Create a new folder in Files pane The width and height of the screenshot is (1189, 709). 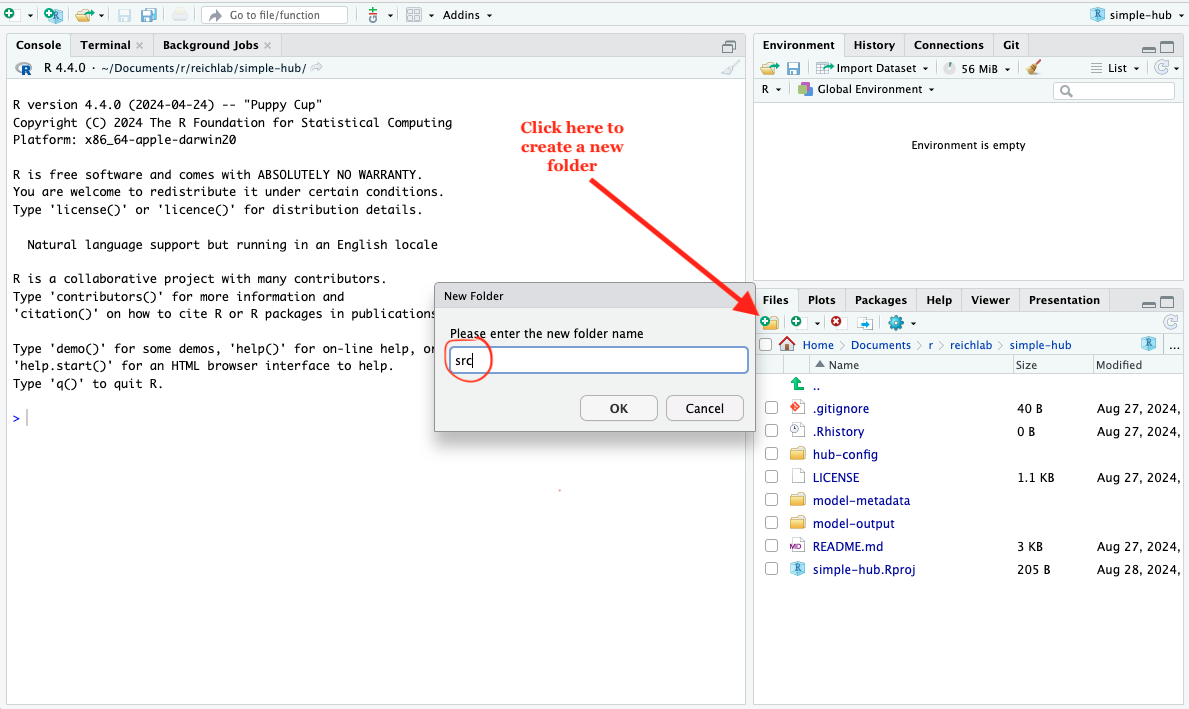click(770, 322)
